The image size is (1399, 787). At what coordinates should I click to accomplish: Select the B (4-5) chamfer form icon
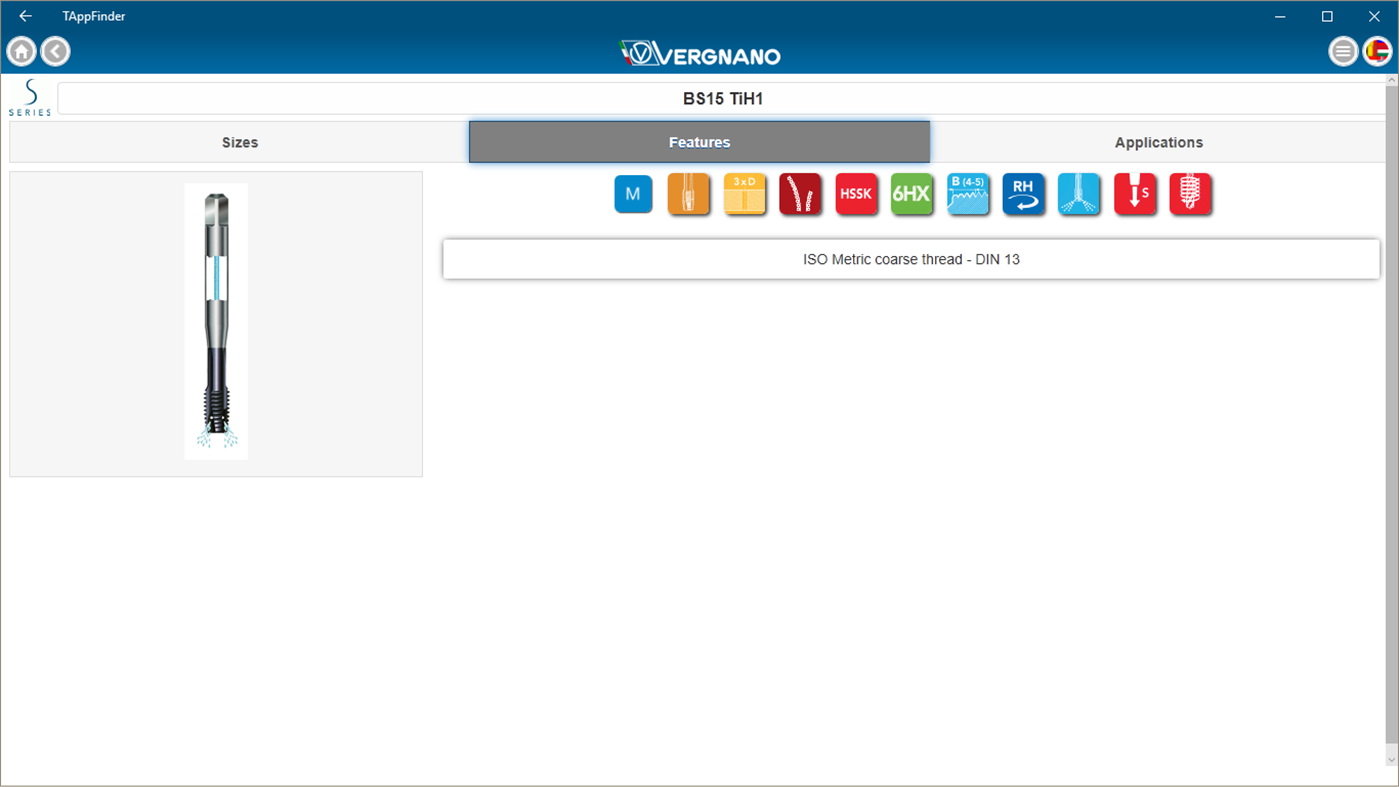coord(968,194)
